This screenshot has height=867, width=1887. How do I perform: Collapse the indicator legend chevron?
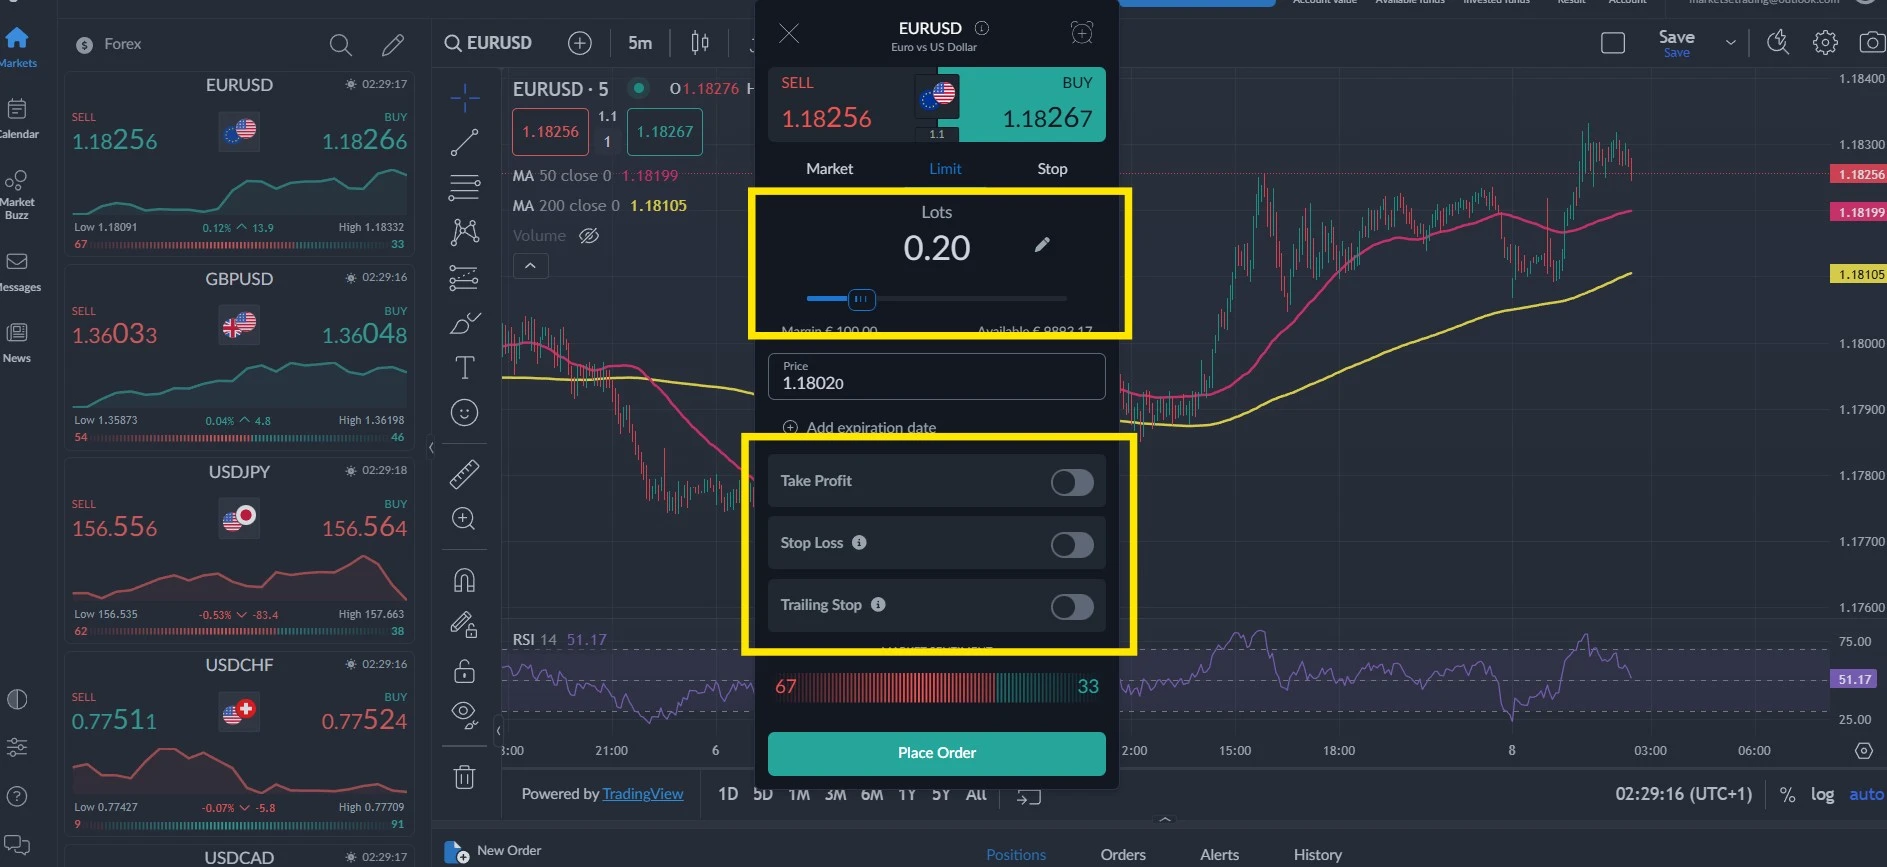click(x=530, y=266)
